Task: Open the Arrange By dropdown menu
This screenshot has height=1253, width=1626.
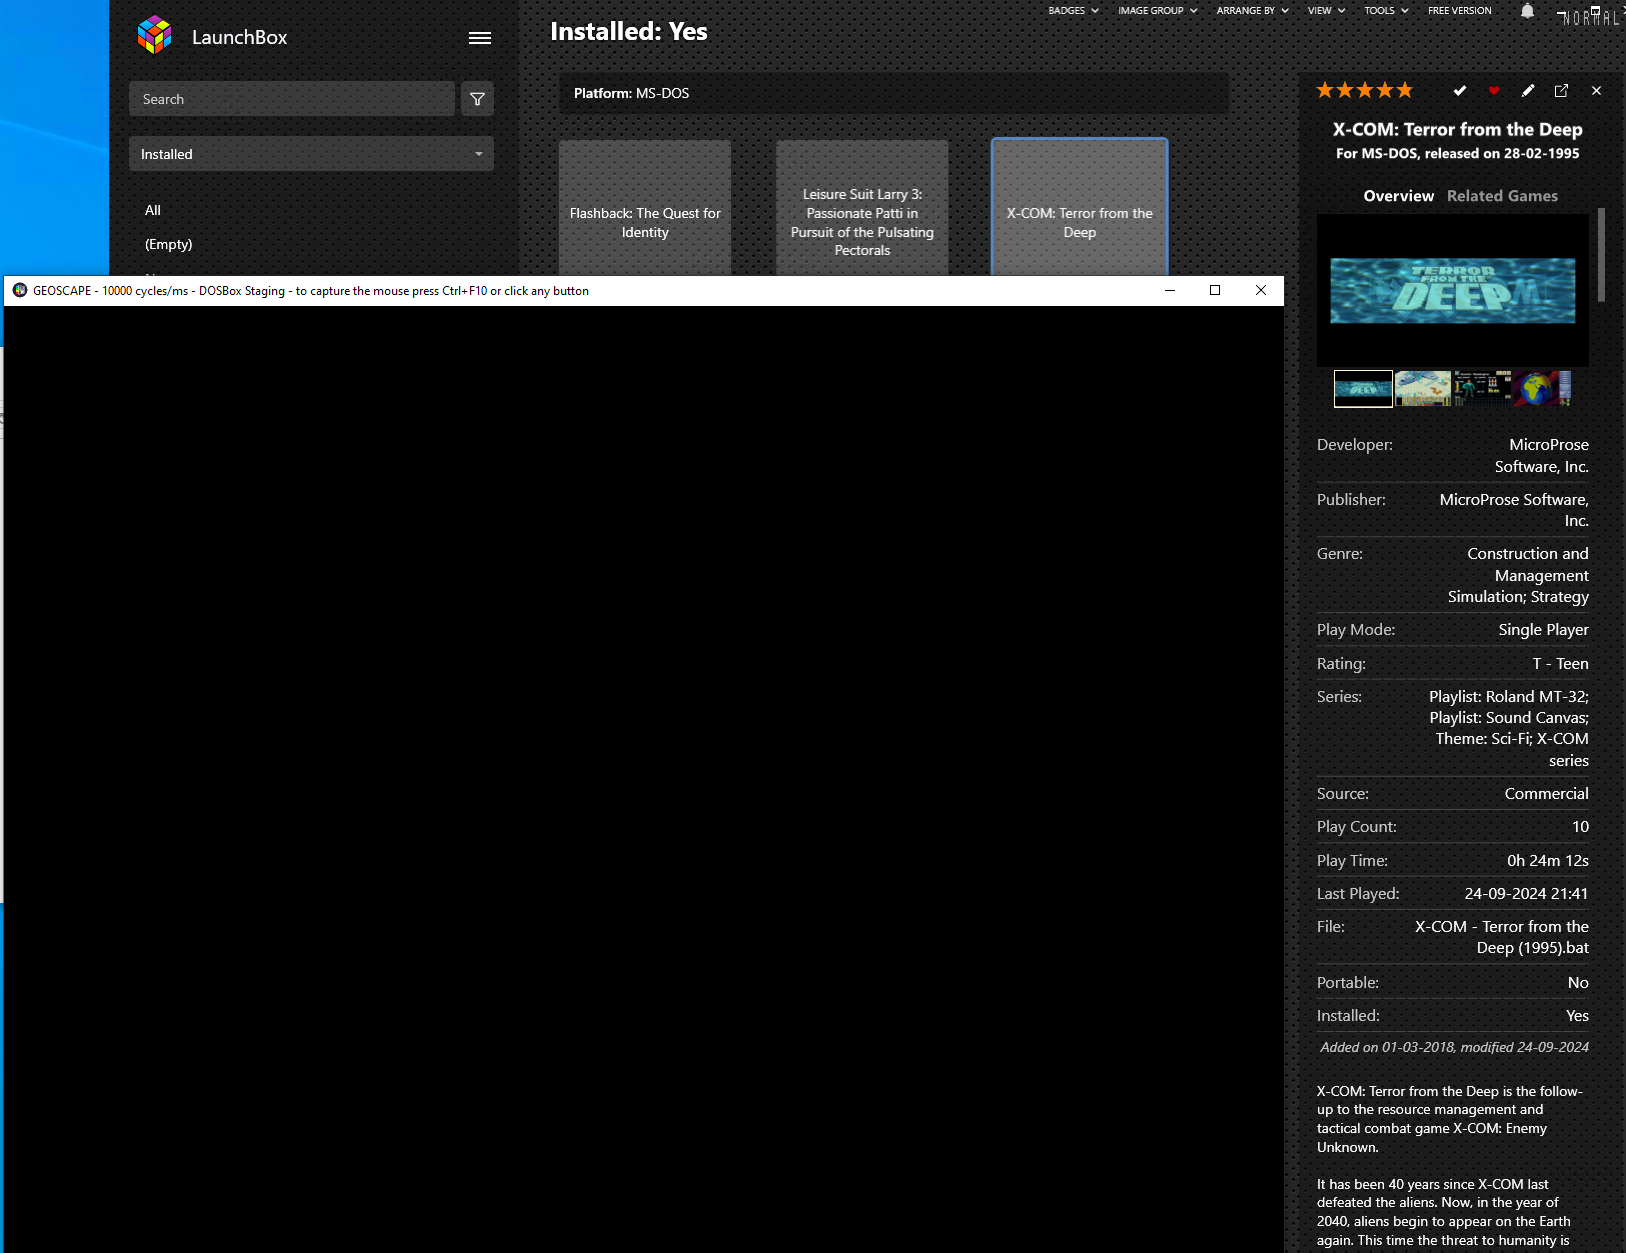Action: (1252, 11)
